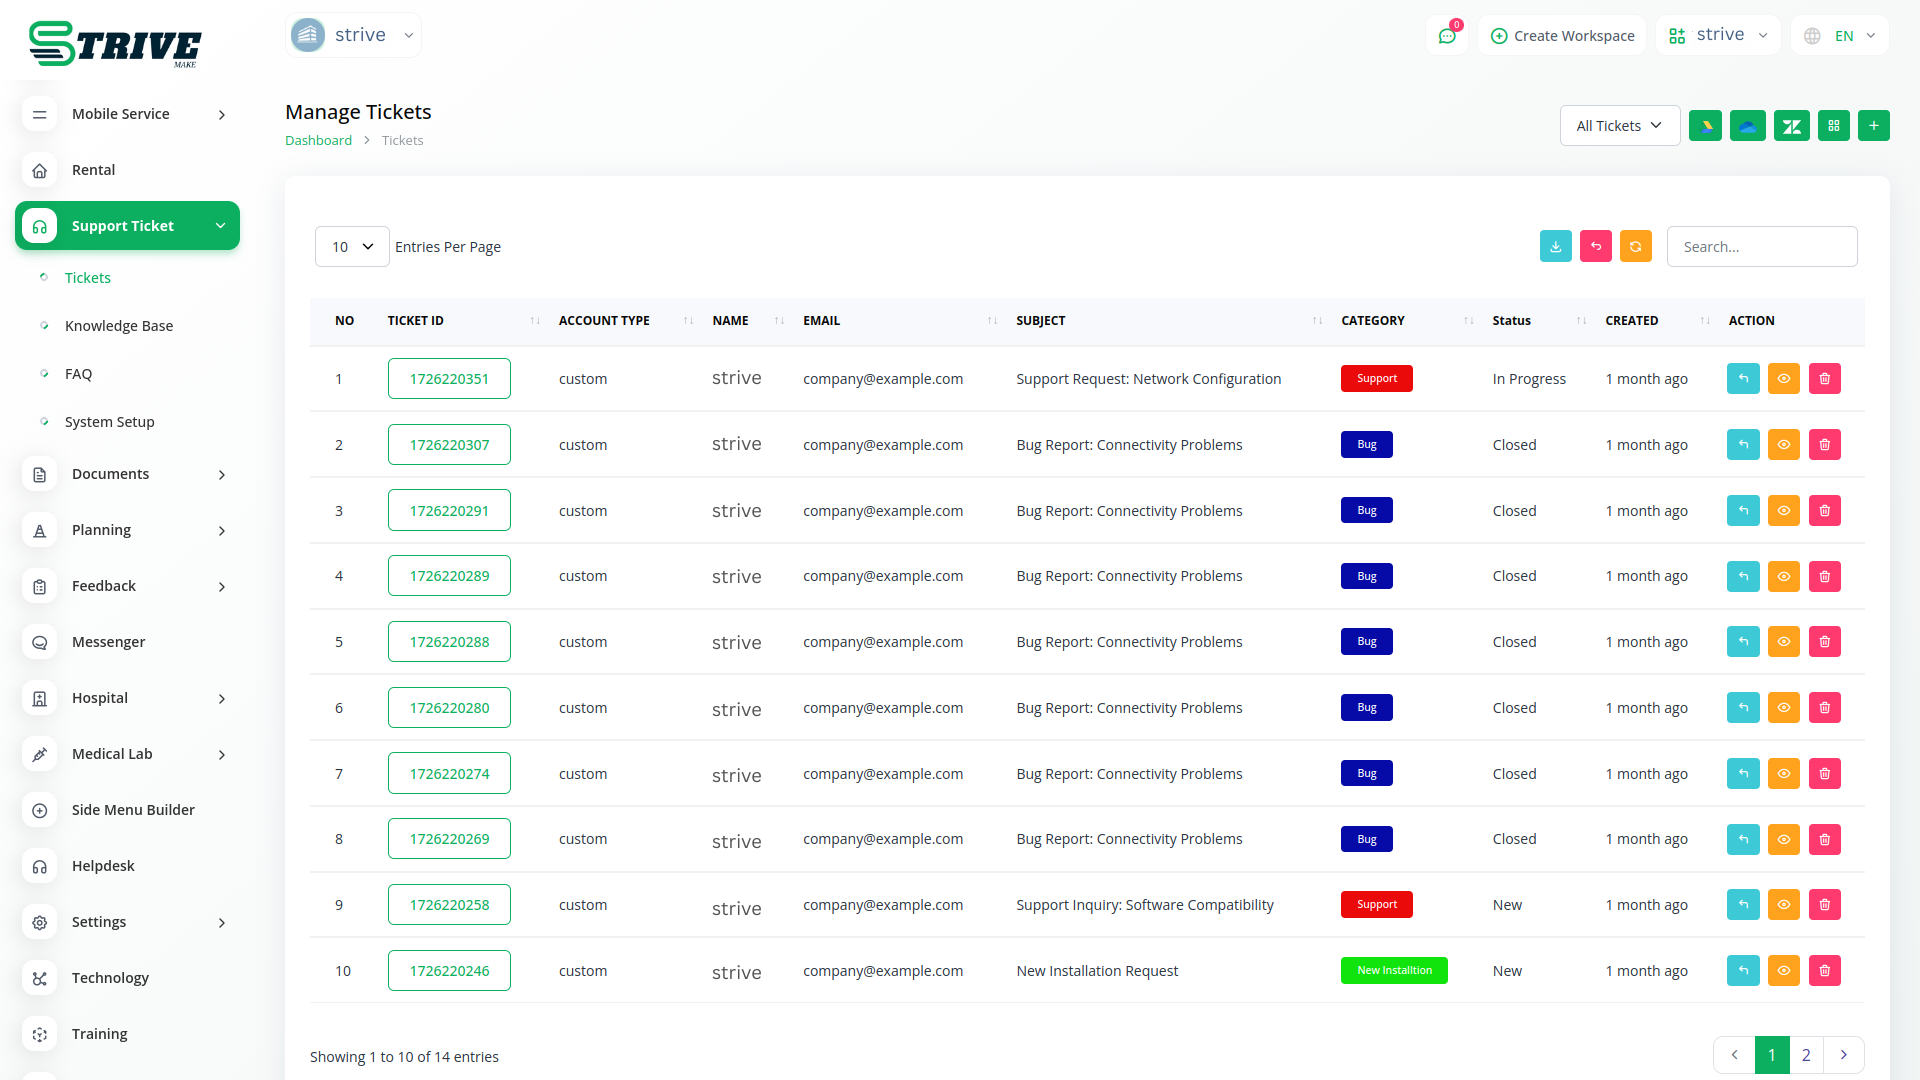This screenshot has width=1920, height=1080.
Task: View ticket 1726220246 using the eye icon
Action: [1783, 971]
